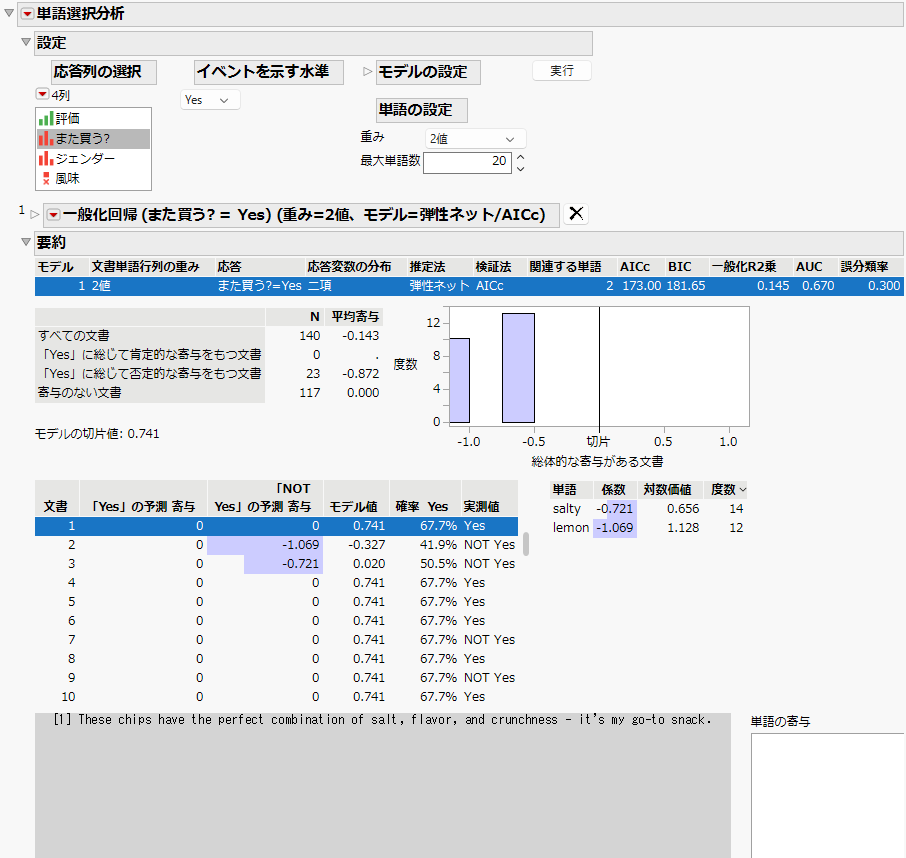Open the 単語選択分析 red triangle menu
The width and height of the screenshot is (906, 858).
click(27, 14)
